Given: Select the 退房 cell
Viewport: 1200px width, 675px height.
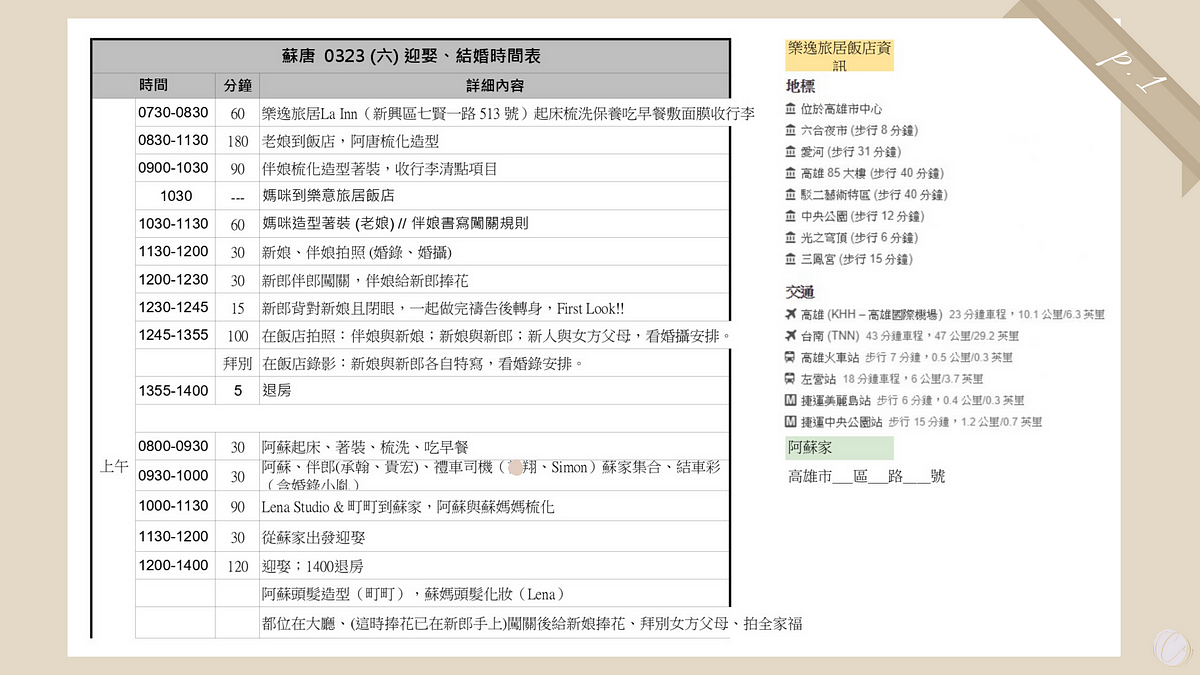Looking at the screenshot, I should 494,391.
